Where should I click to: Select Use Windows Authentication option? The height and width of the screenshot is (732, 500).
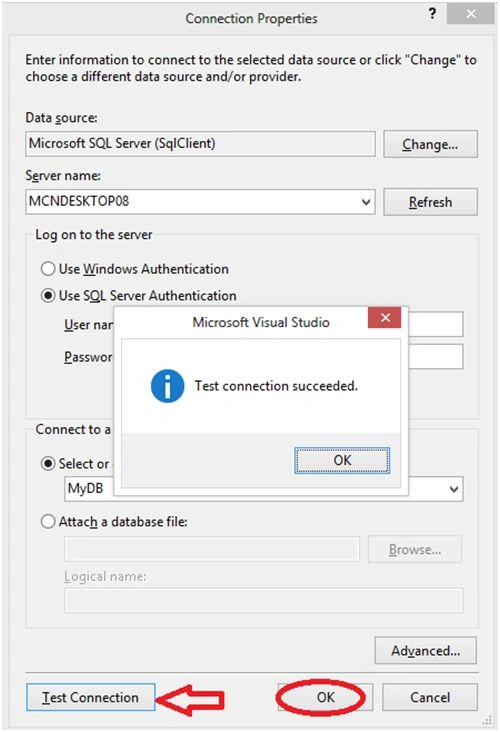click(48, 269)
